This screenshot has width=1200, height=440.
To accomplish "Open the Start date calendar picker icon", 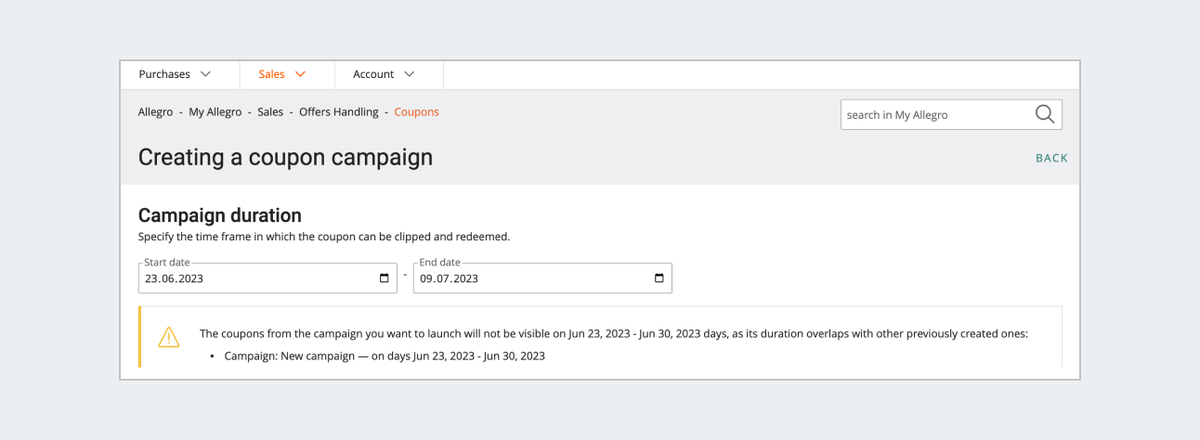I will click(x=385, y=278).
